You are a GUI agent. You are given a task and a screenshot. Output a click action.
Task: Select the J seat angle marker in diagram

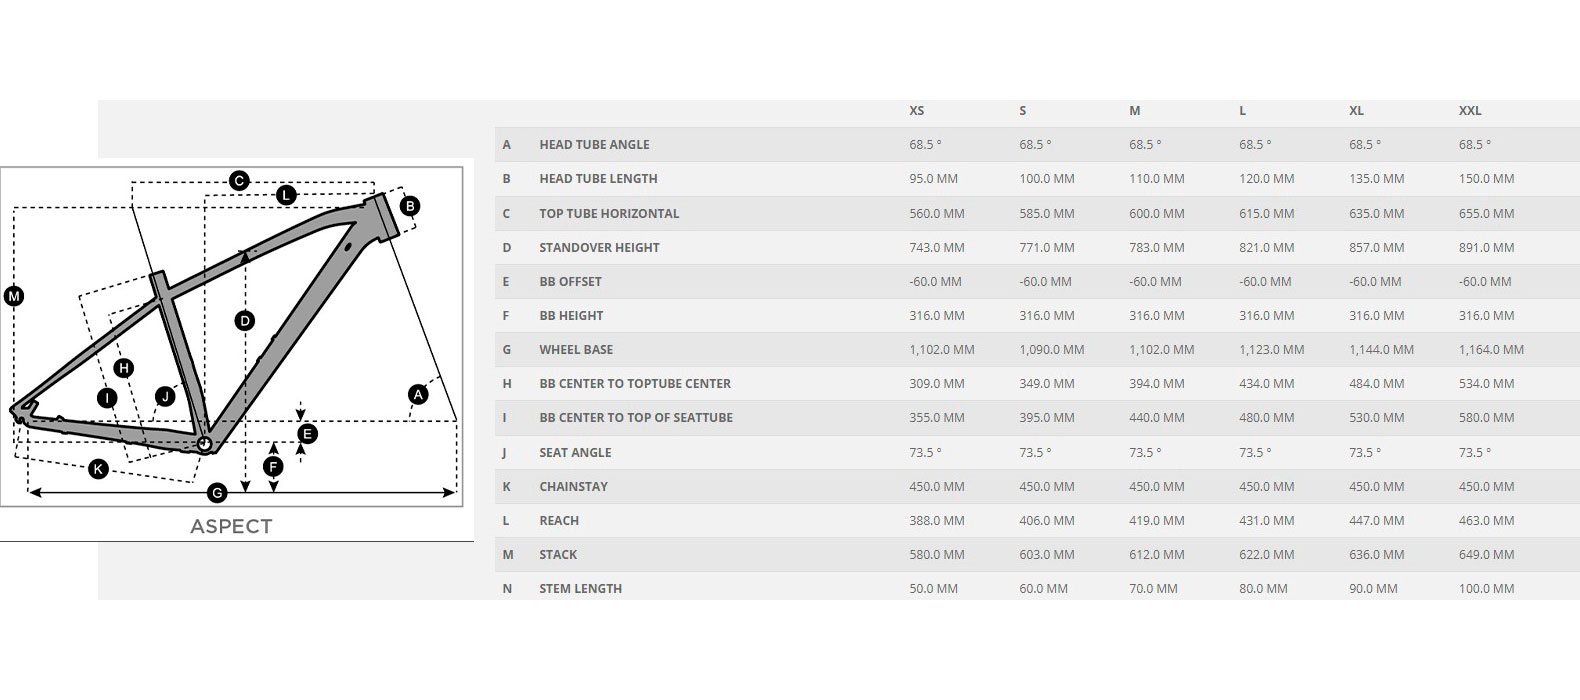pos(165,396)
